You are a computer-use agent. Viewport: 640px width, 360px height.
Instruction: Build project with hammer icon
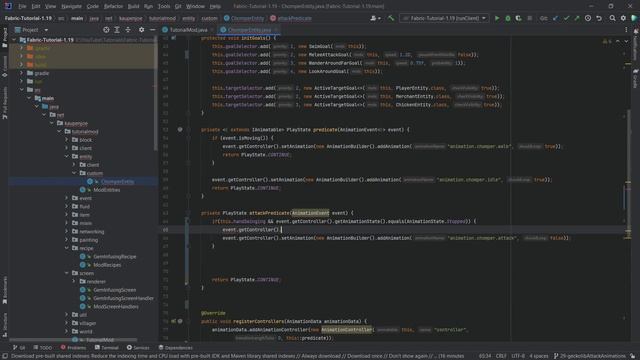pyautogui.click(x=391, y=18)
